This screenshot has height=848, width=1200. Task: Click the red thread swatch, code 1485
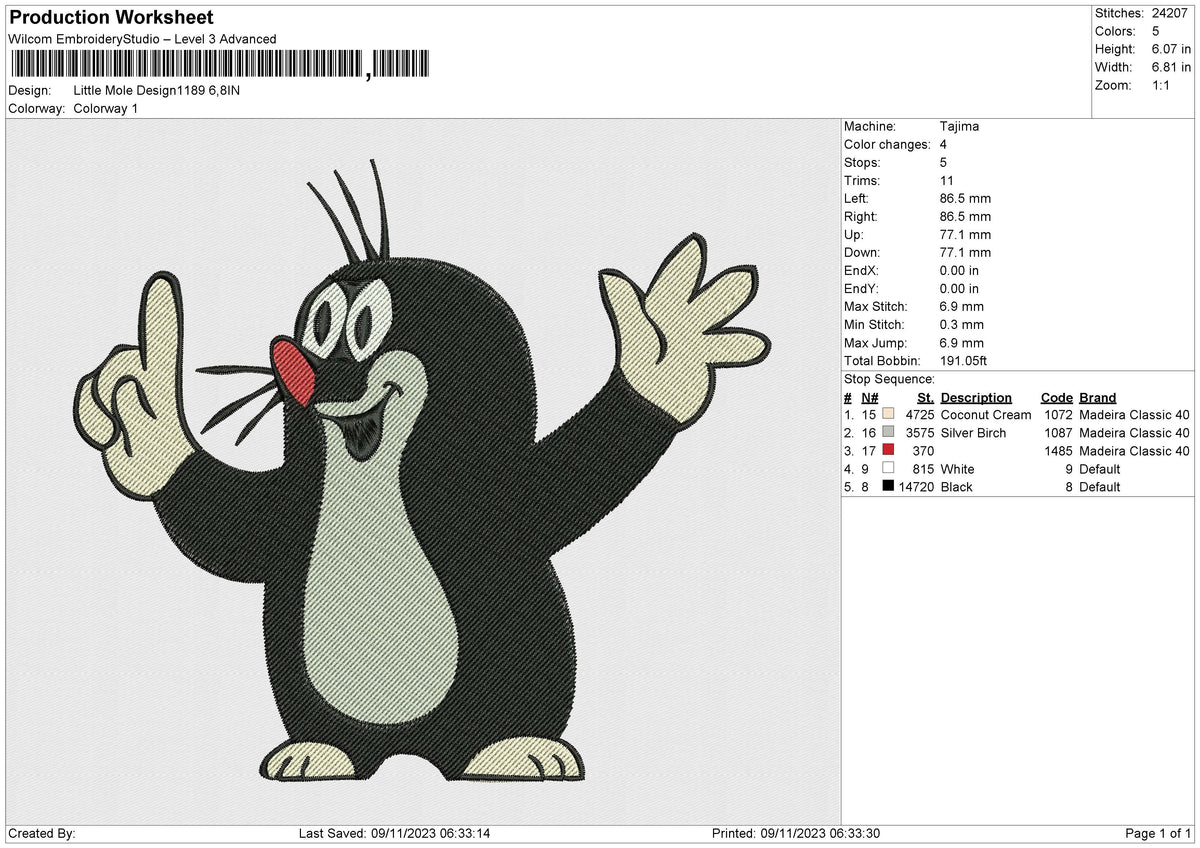[x=888, y=451]
